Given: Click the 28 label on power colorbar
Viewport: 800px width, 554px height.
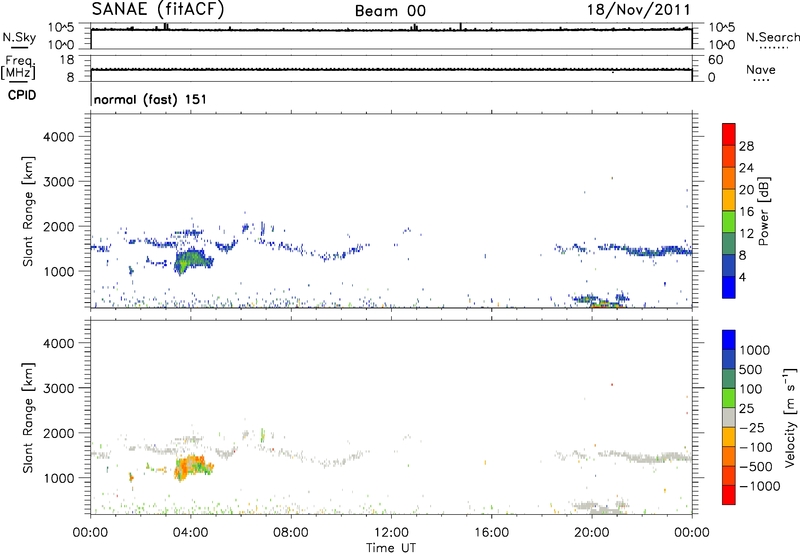Looking at the screenshot, I should point(746,146).
